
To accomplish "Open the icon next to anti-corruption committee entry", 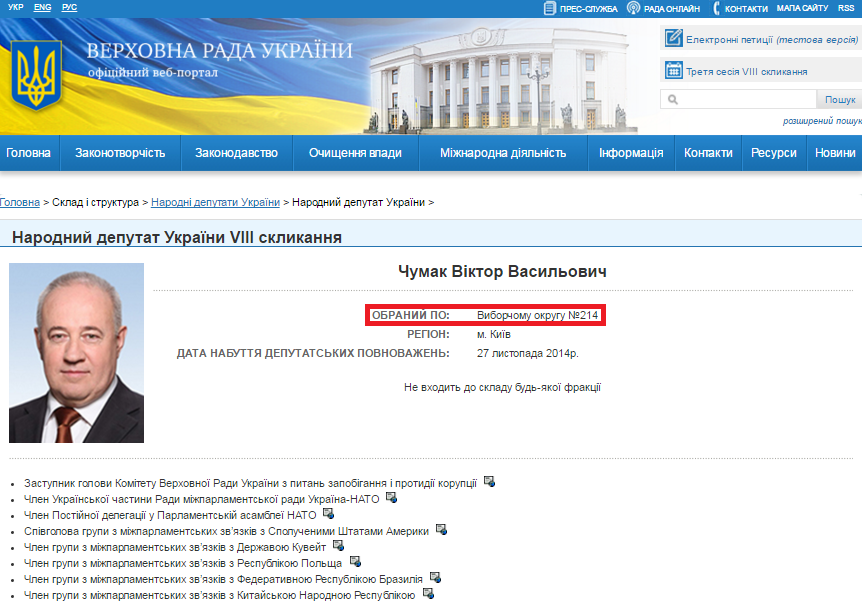I will pos(489,481).
